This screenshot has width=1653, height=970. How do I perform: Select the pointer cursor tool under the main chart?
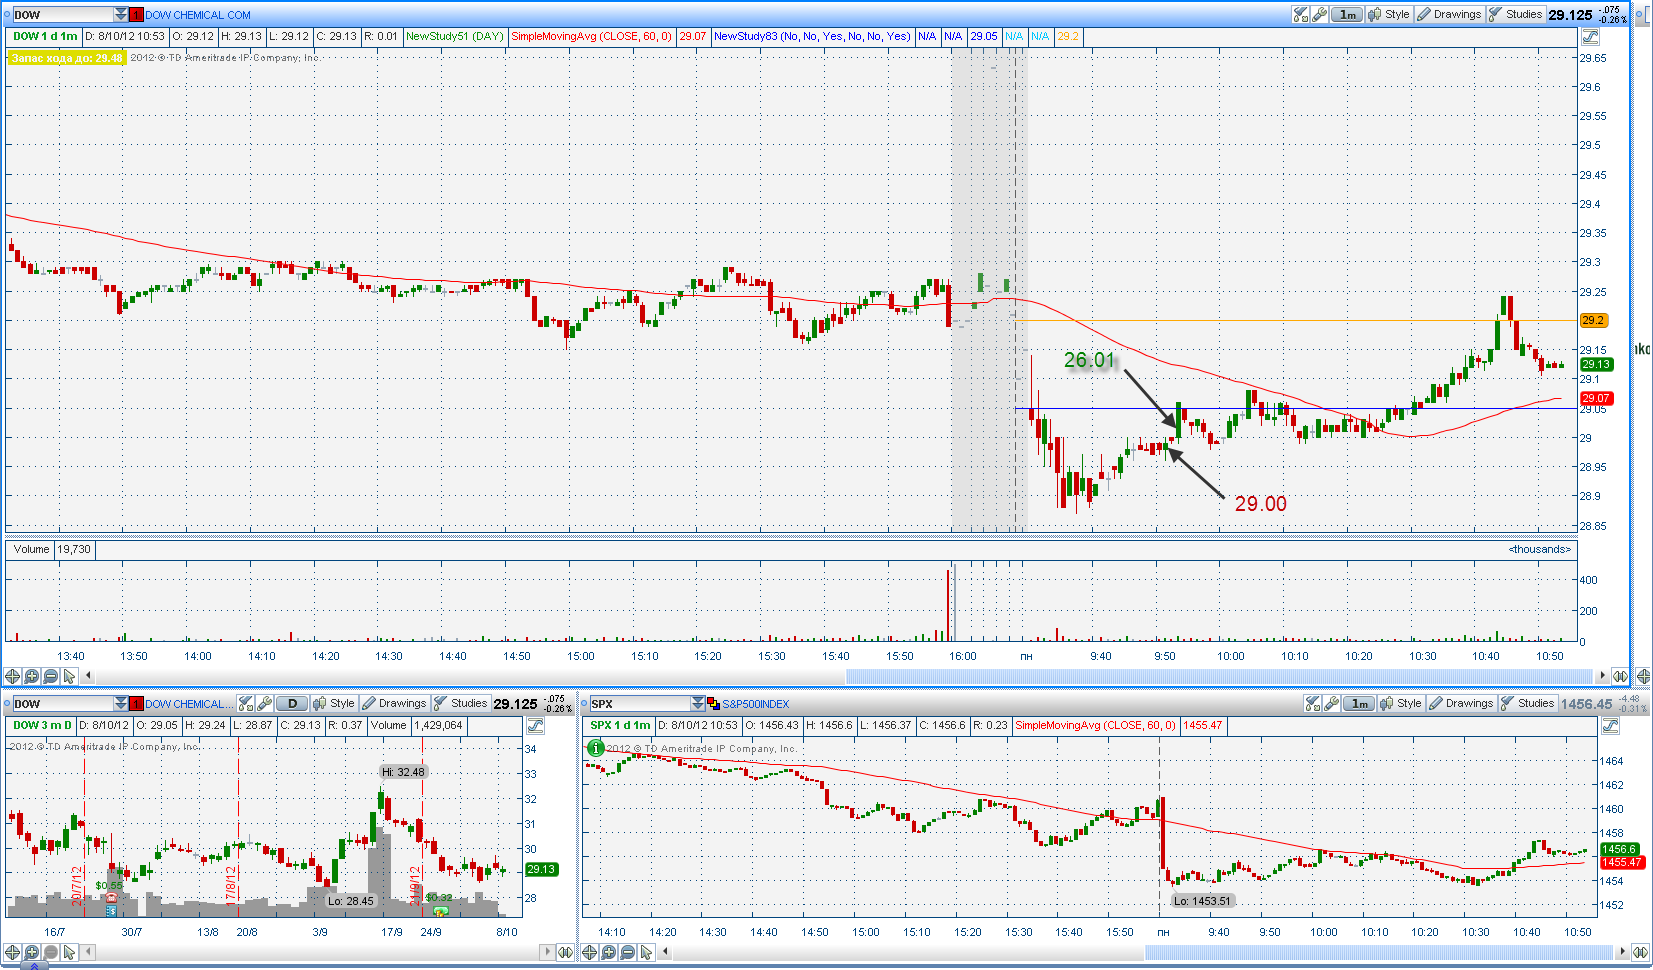[x=69, y=676]
